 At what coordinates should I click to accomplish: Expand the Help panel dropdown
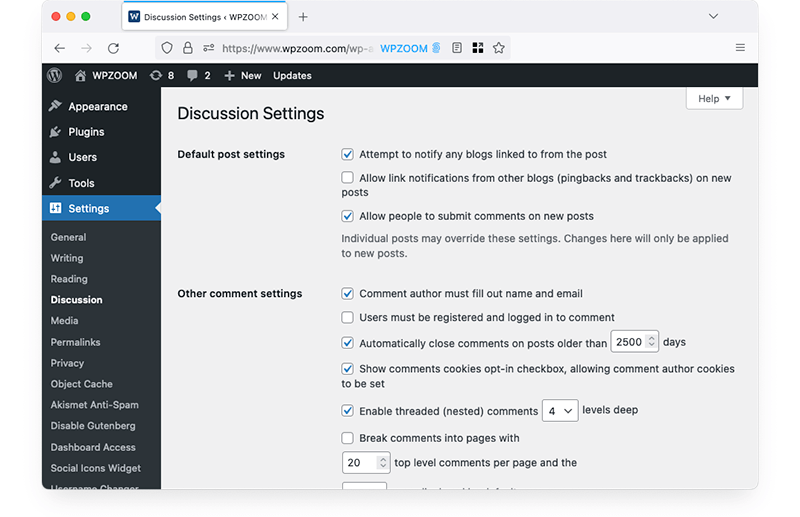(714, 99)
